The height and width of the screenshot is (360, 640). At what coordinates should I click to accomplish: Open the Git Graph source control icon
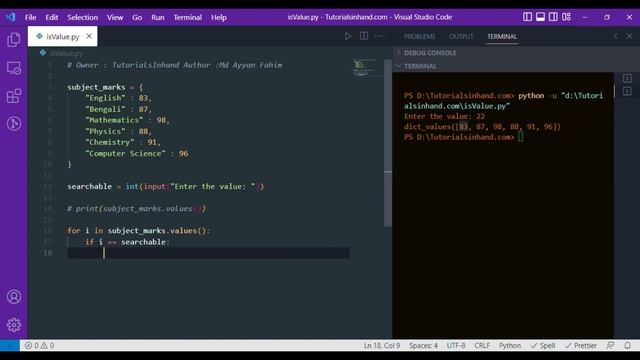(14, 124)
